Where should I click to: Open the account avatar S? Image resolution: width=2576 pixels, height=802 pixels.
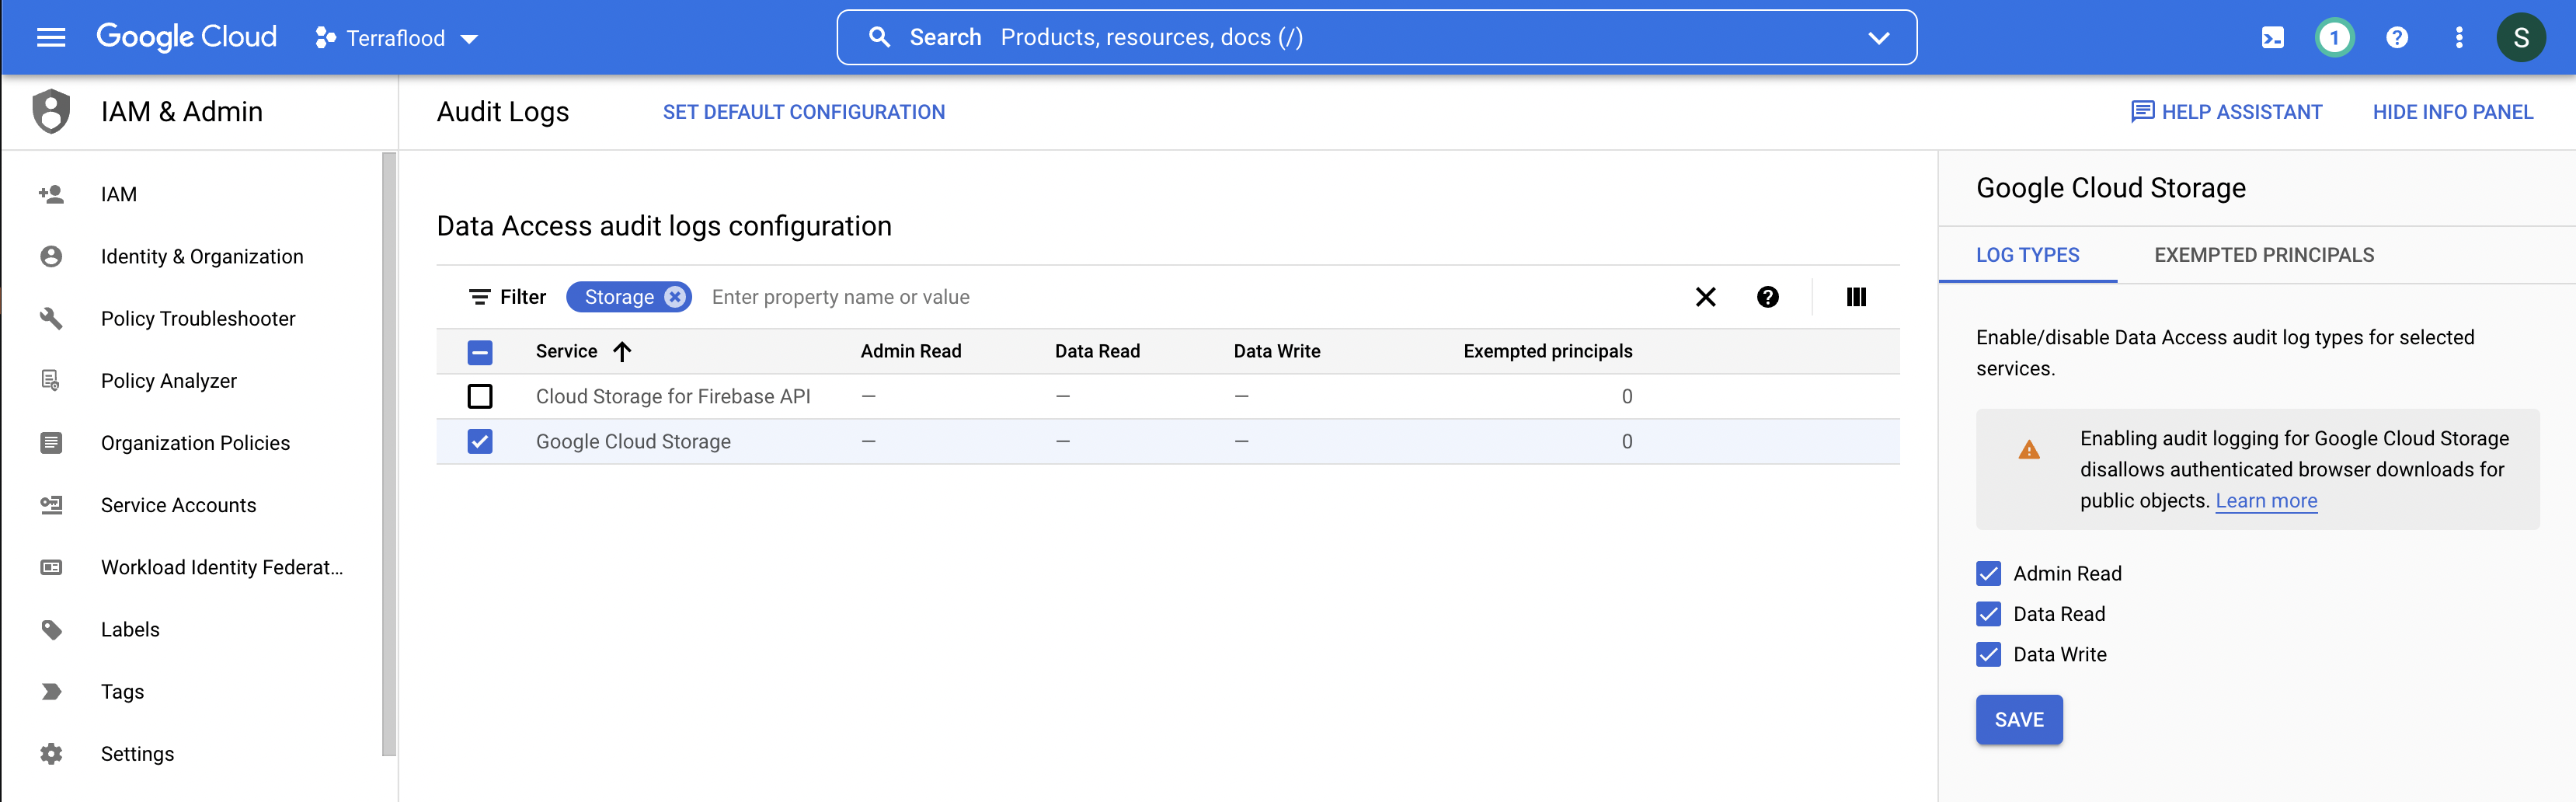2521,38
